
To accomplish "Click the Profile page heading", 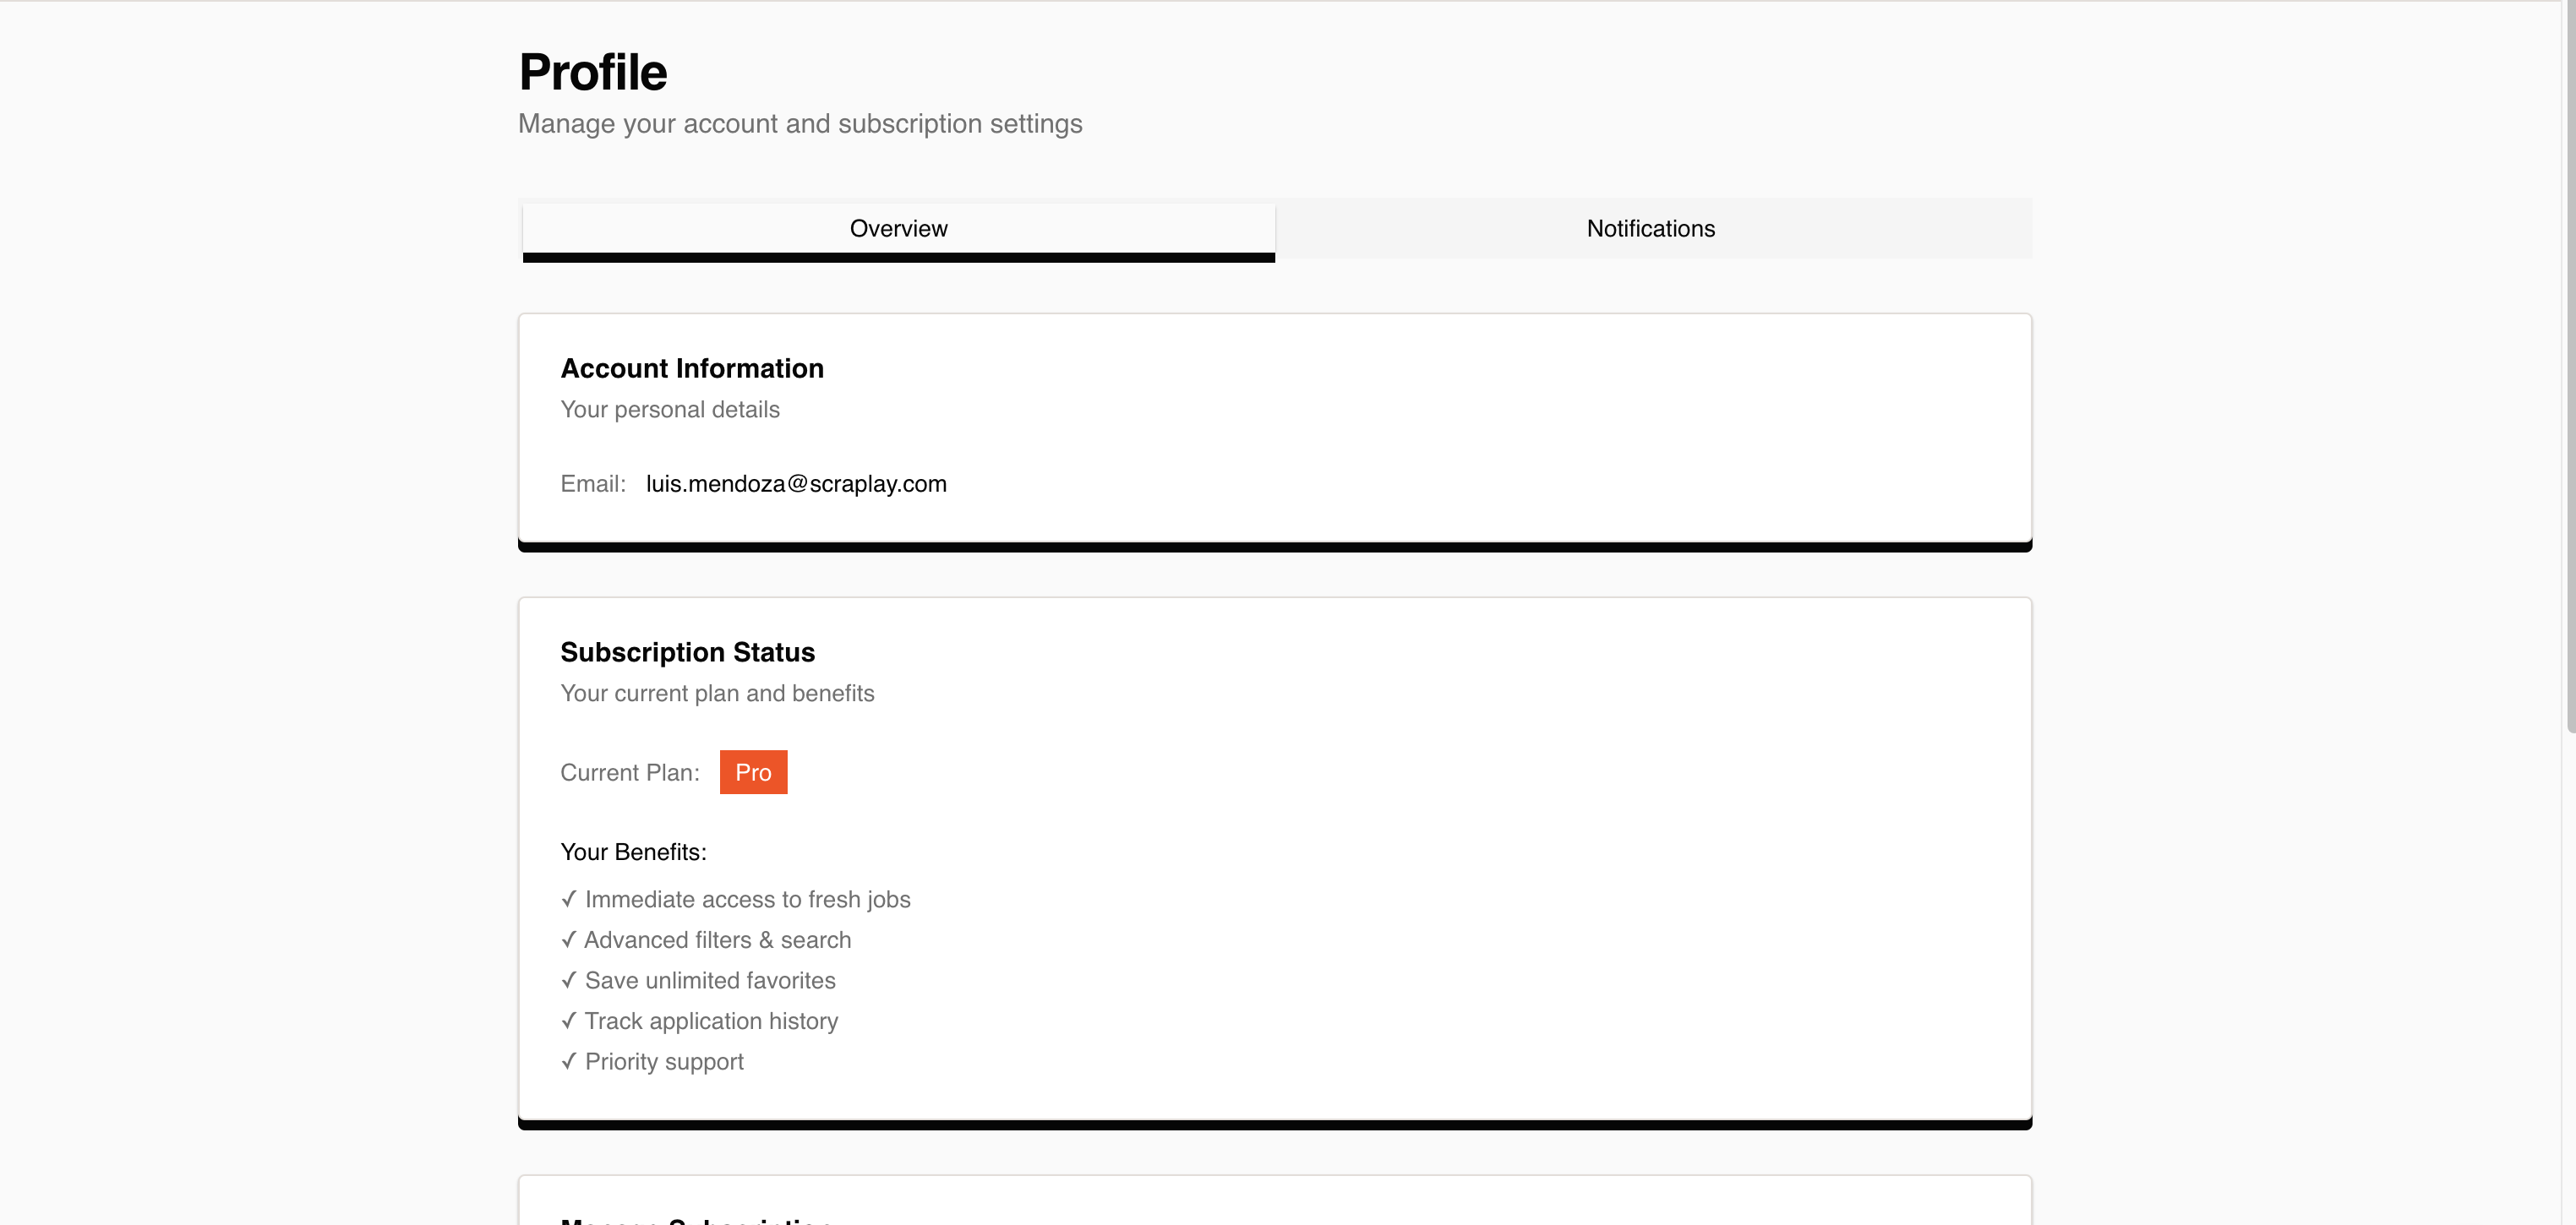I will pyautogui.click(x=592, y=70).
